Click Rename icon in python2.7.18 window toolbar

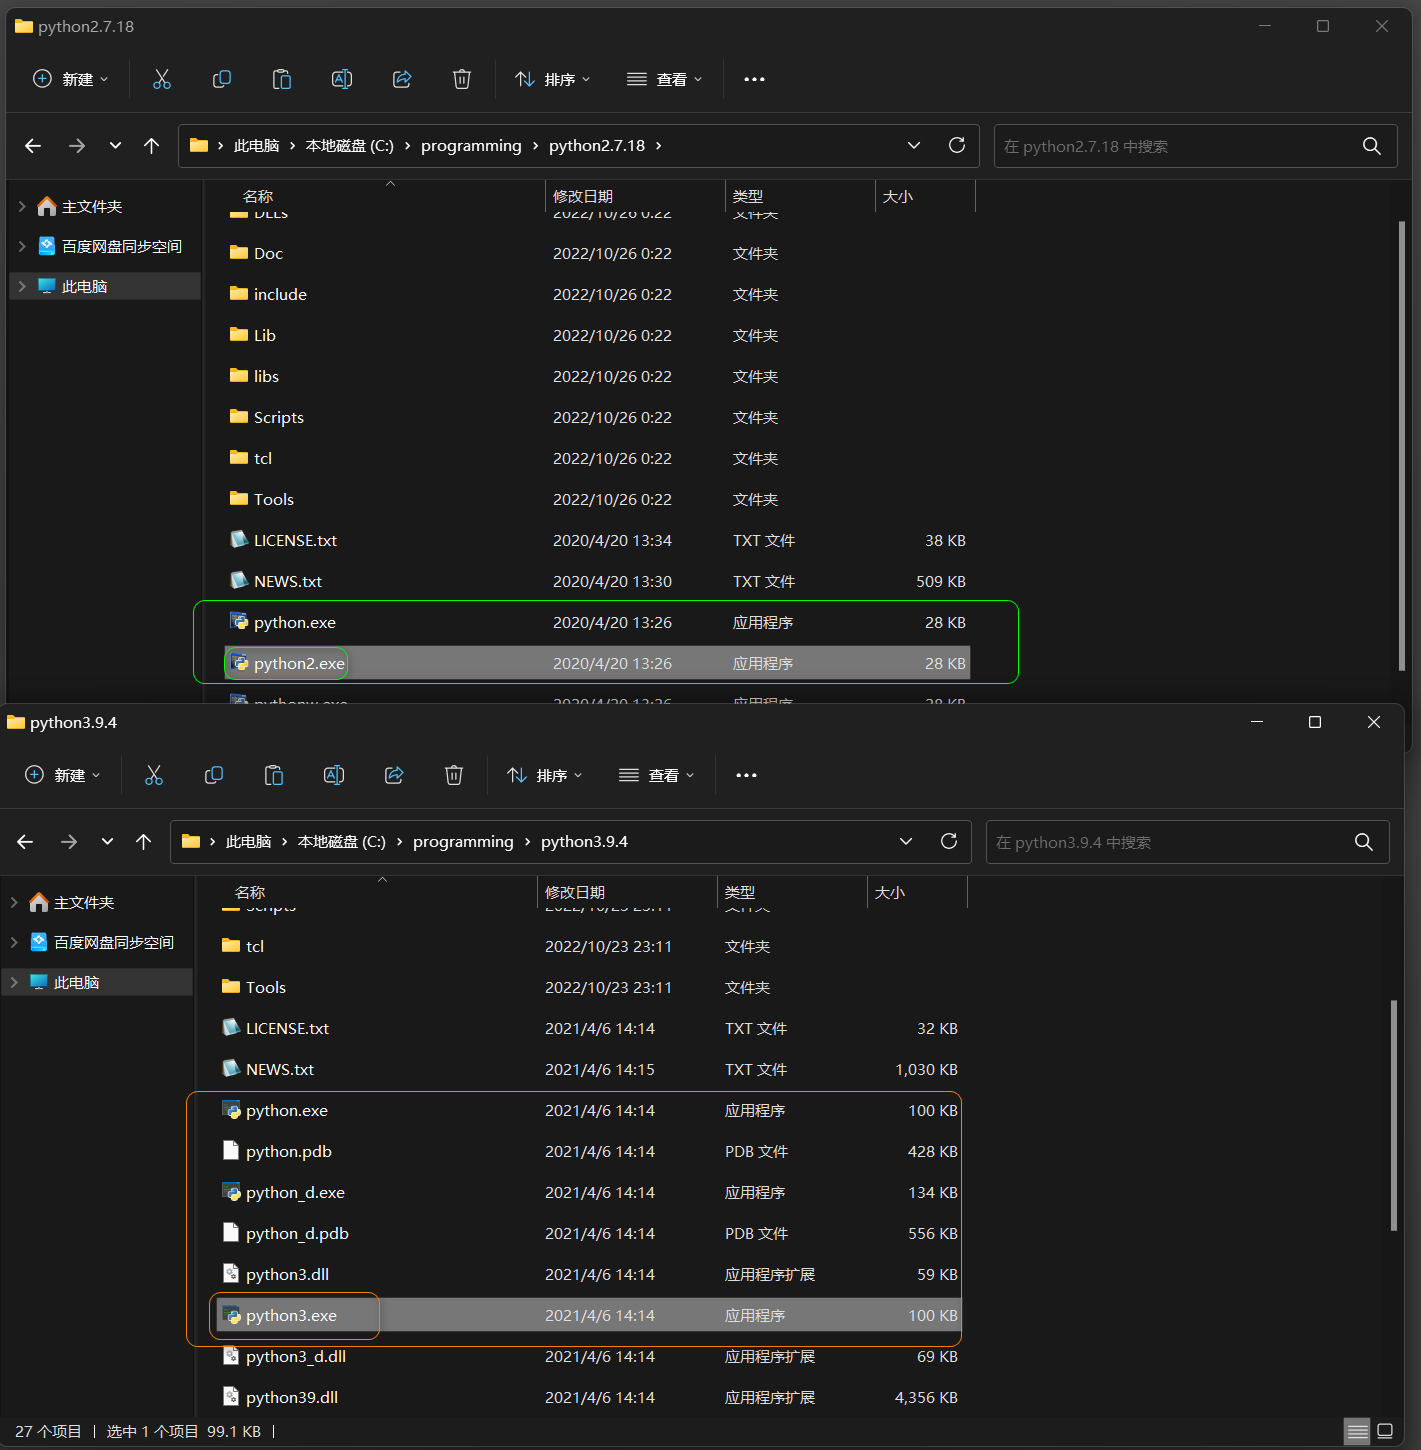(x=342, y=79)
